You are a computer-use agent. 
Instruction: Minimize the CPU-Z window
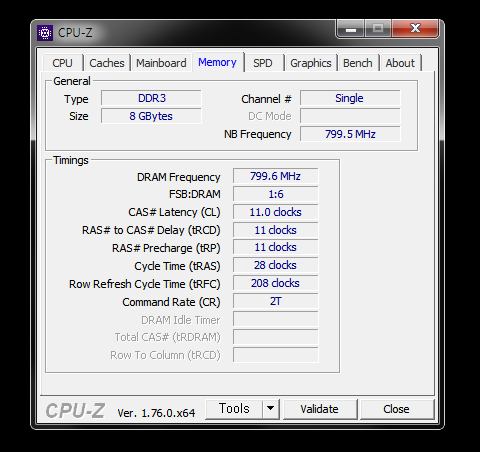pos(351,29)
